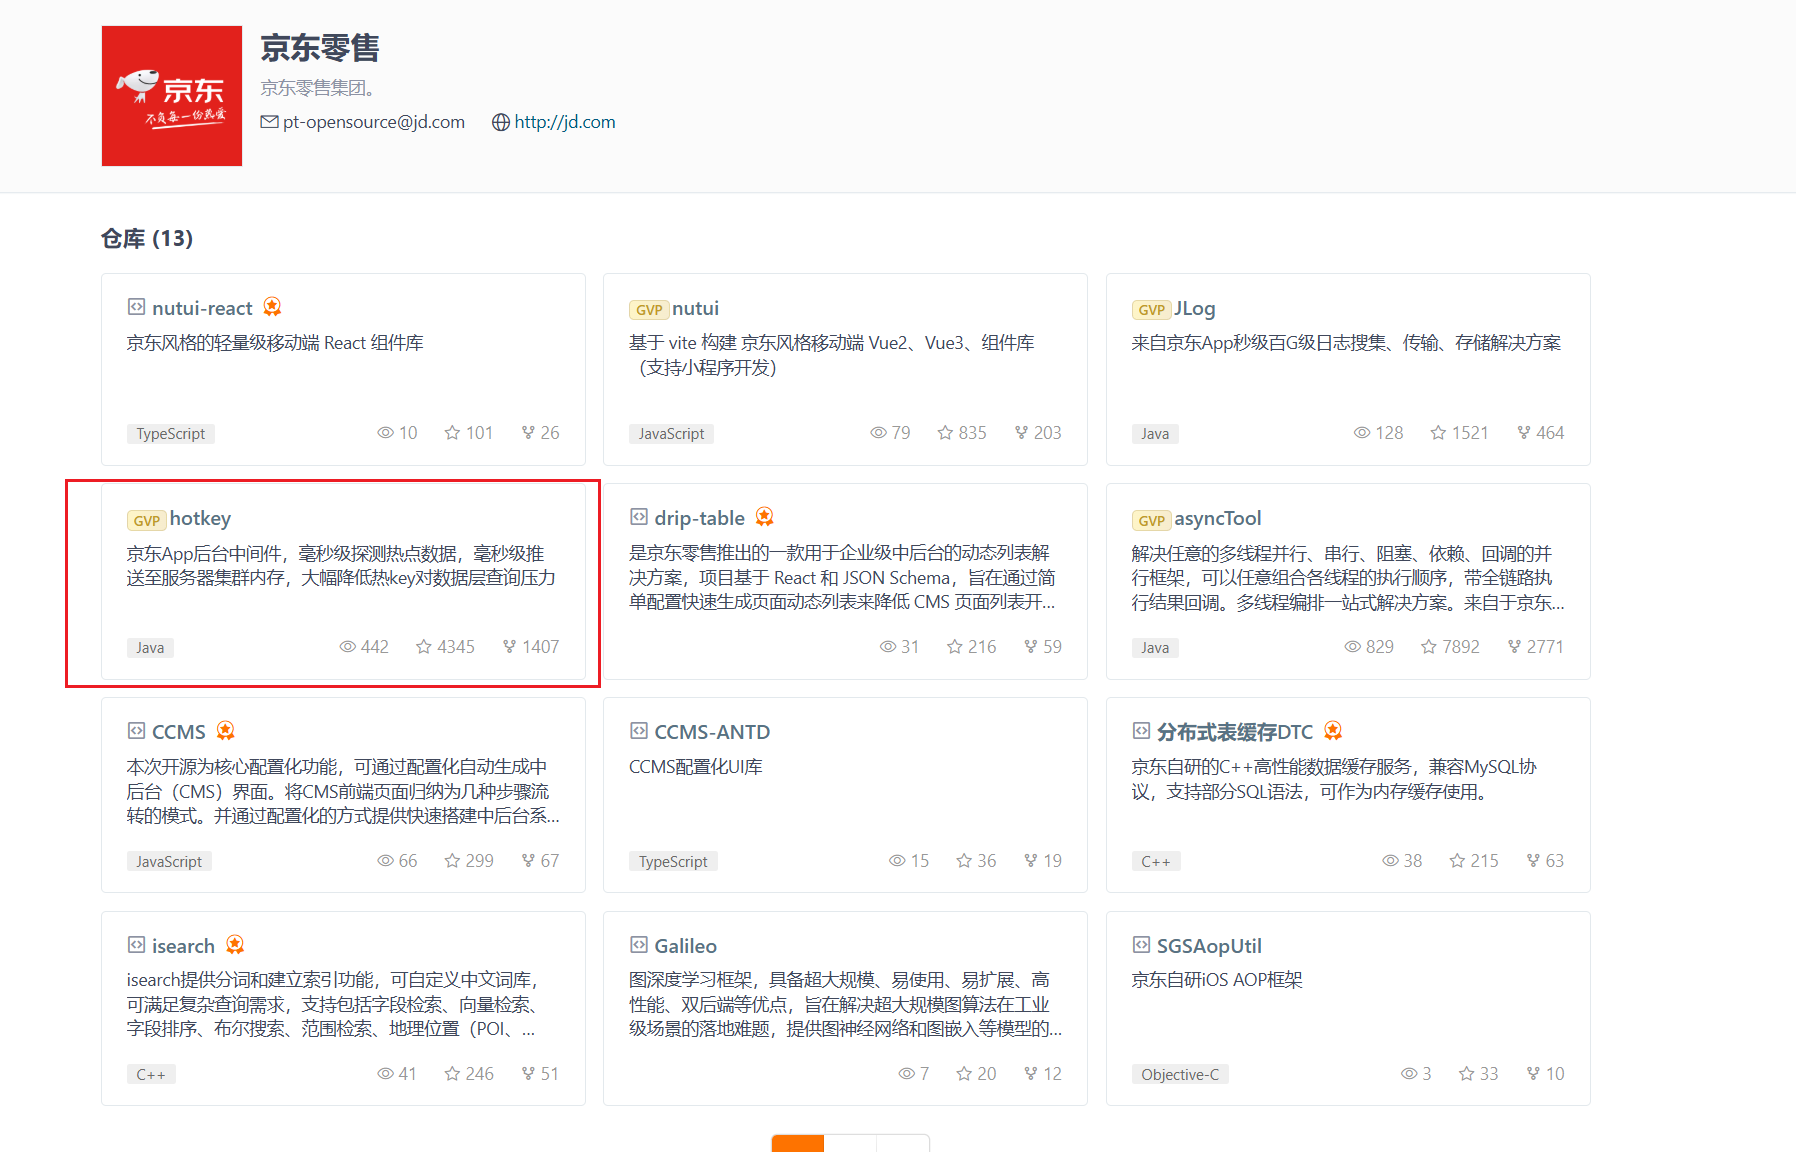This screenshot has width=1796, height=1152.
Task: Click the 京东零售集团。 subtitle text
Action: click(318, 88)
